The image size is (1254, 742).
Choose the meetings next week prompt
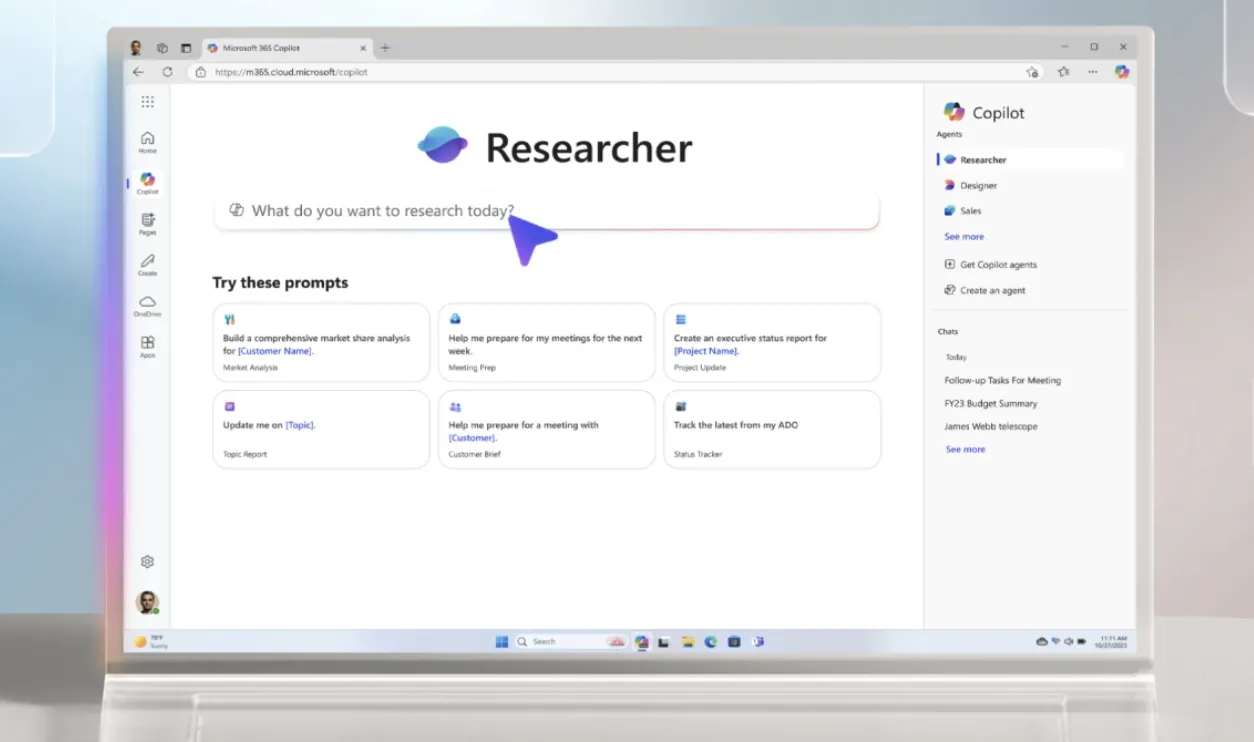(547, 343)
